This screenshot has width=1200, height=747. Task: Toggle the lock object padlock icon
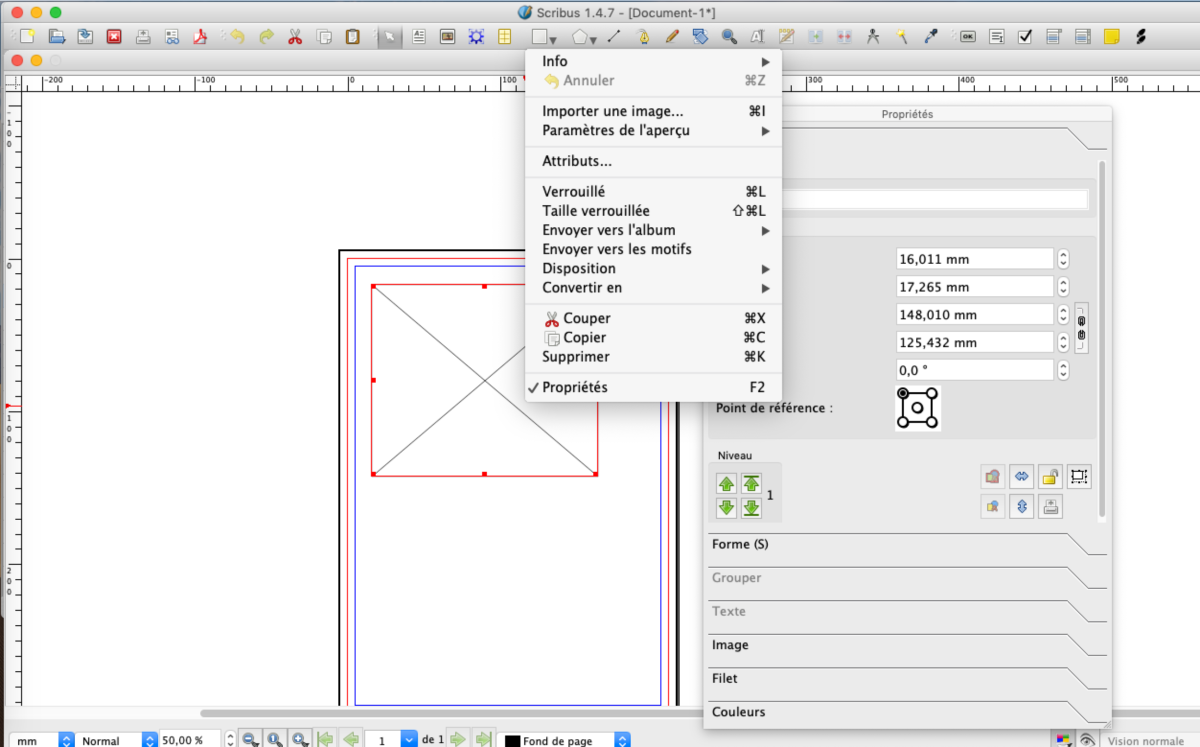coord(1049,477)
